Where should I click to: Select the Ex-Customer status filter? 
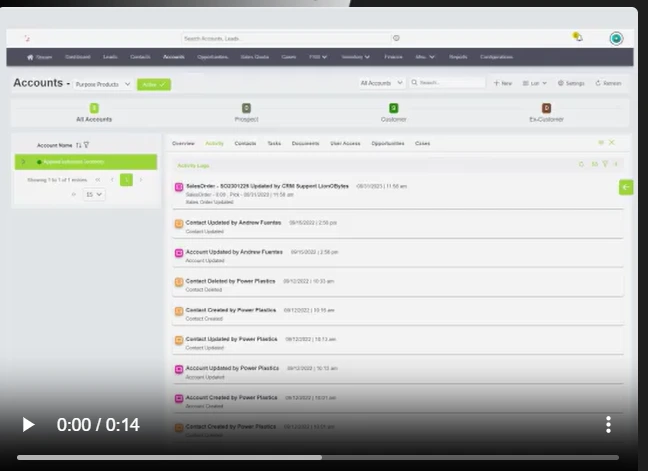pos(546,113)
